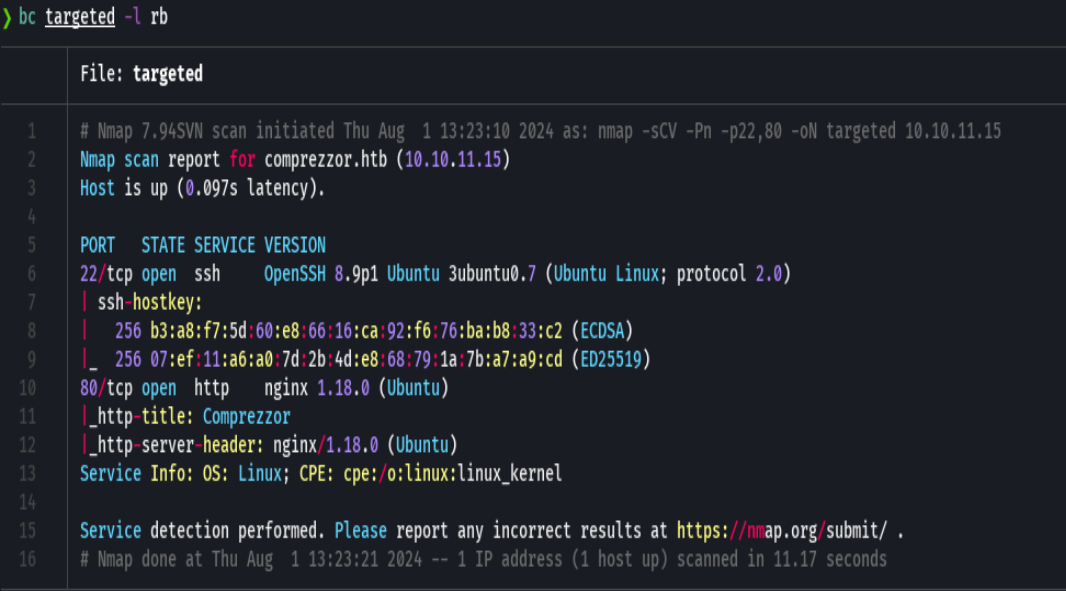Click the 22/tcp open ssh entry

point(150,273)
